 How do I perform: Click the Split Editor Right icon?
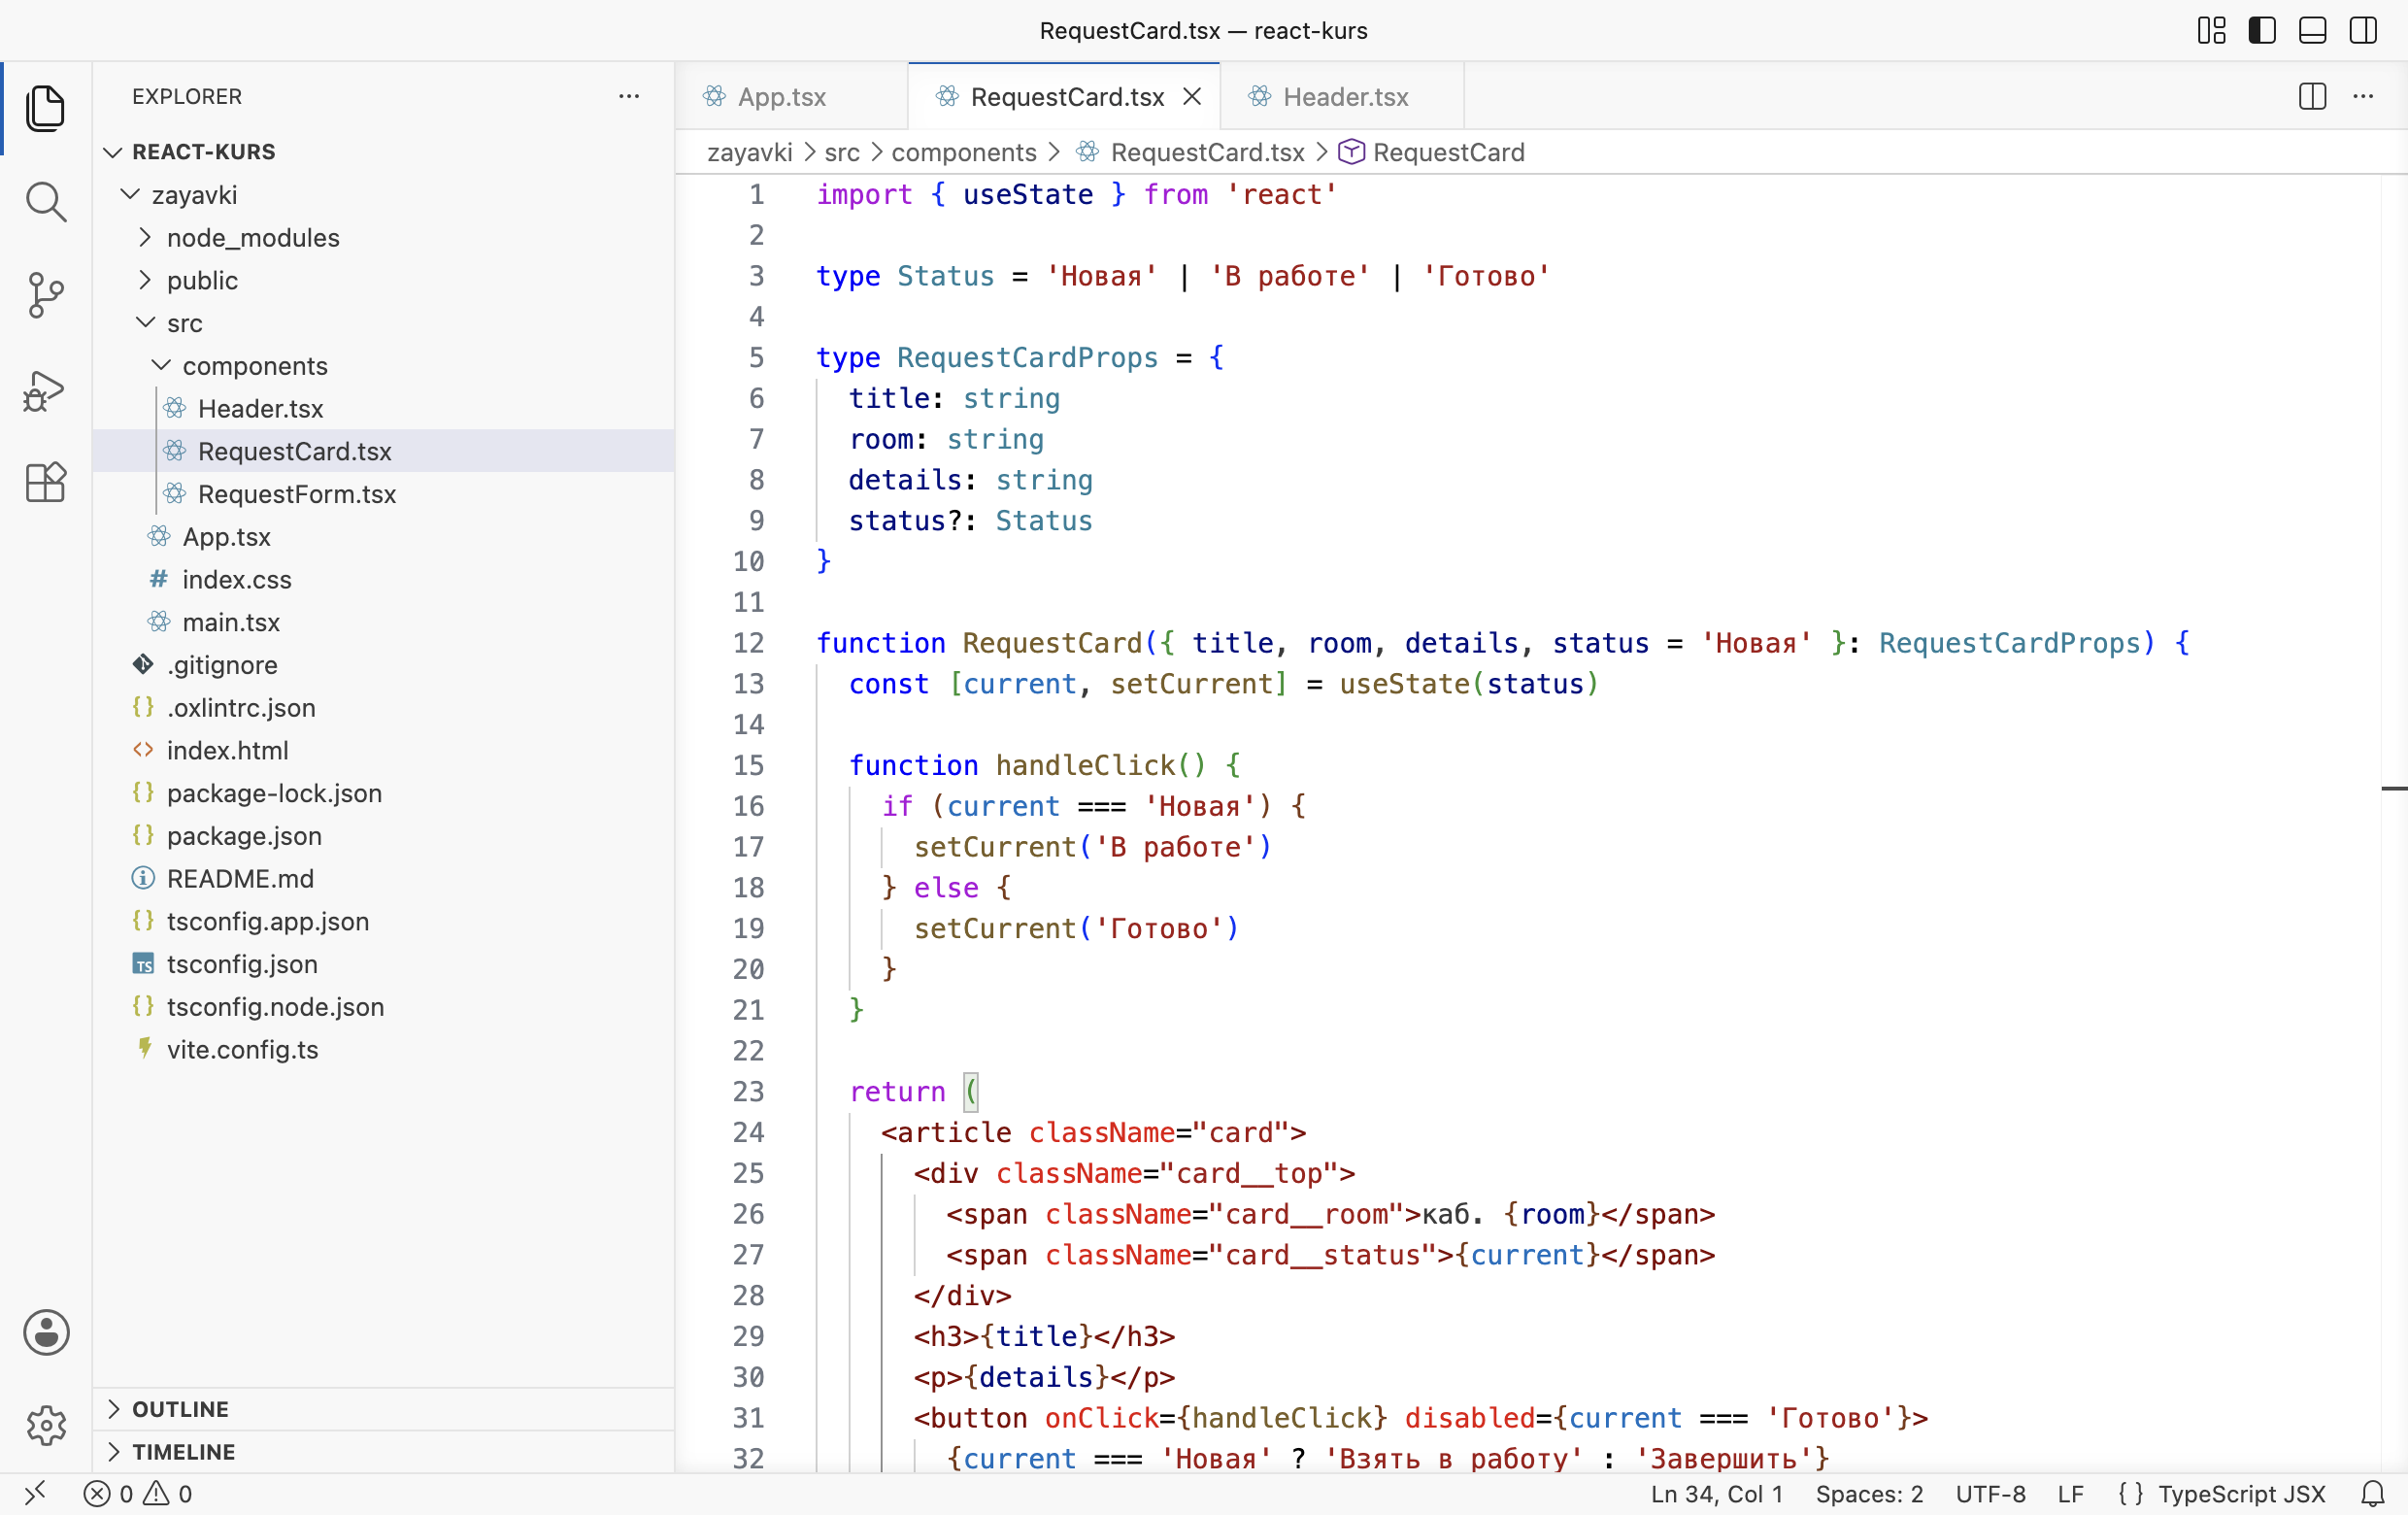[x=2312, y=97]
